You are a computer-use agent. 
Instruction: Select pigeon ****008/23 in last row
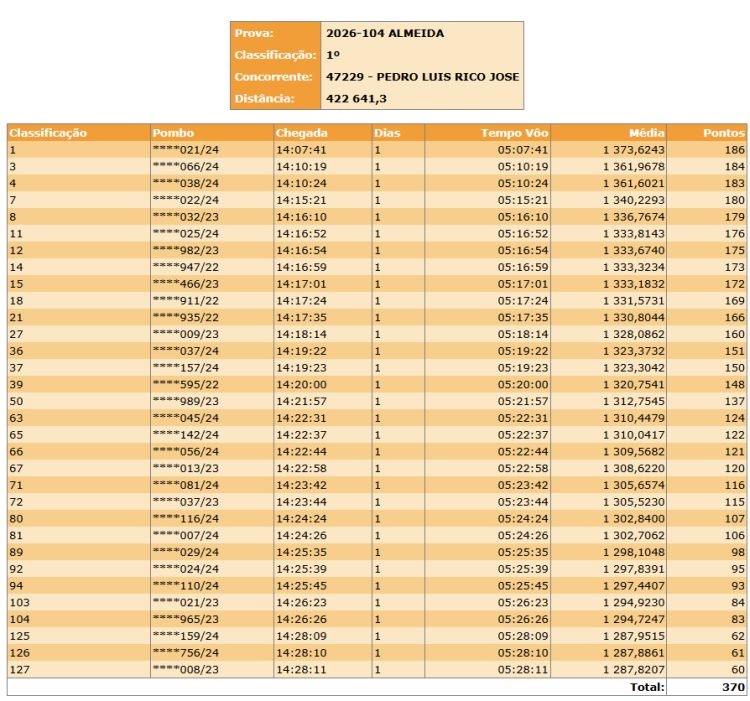coord(185,670)
